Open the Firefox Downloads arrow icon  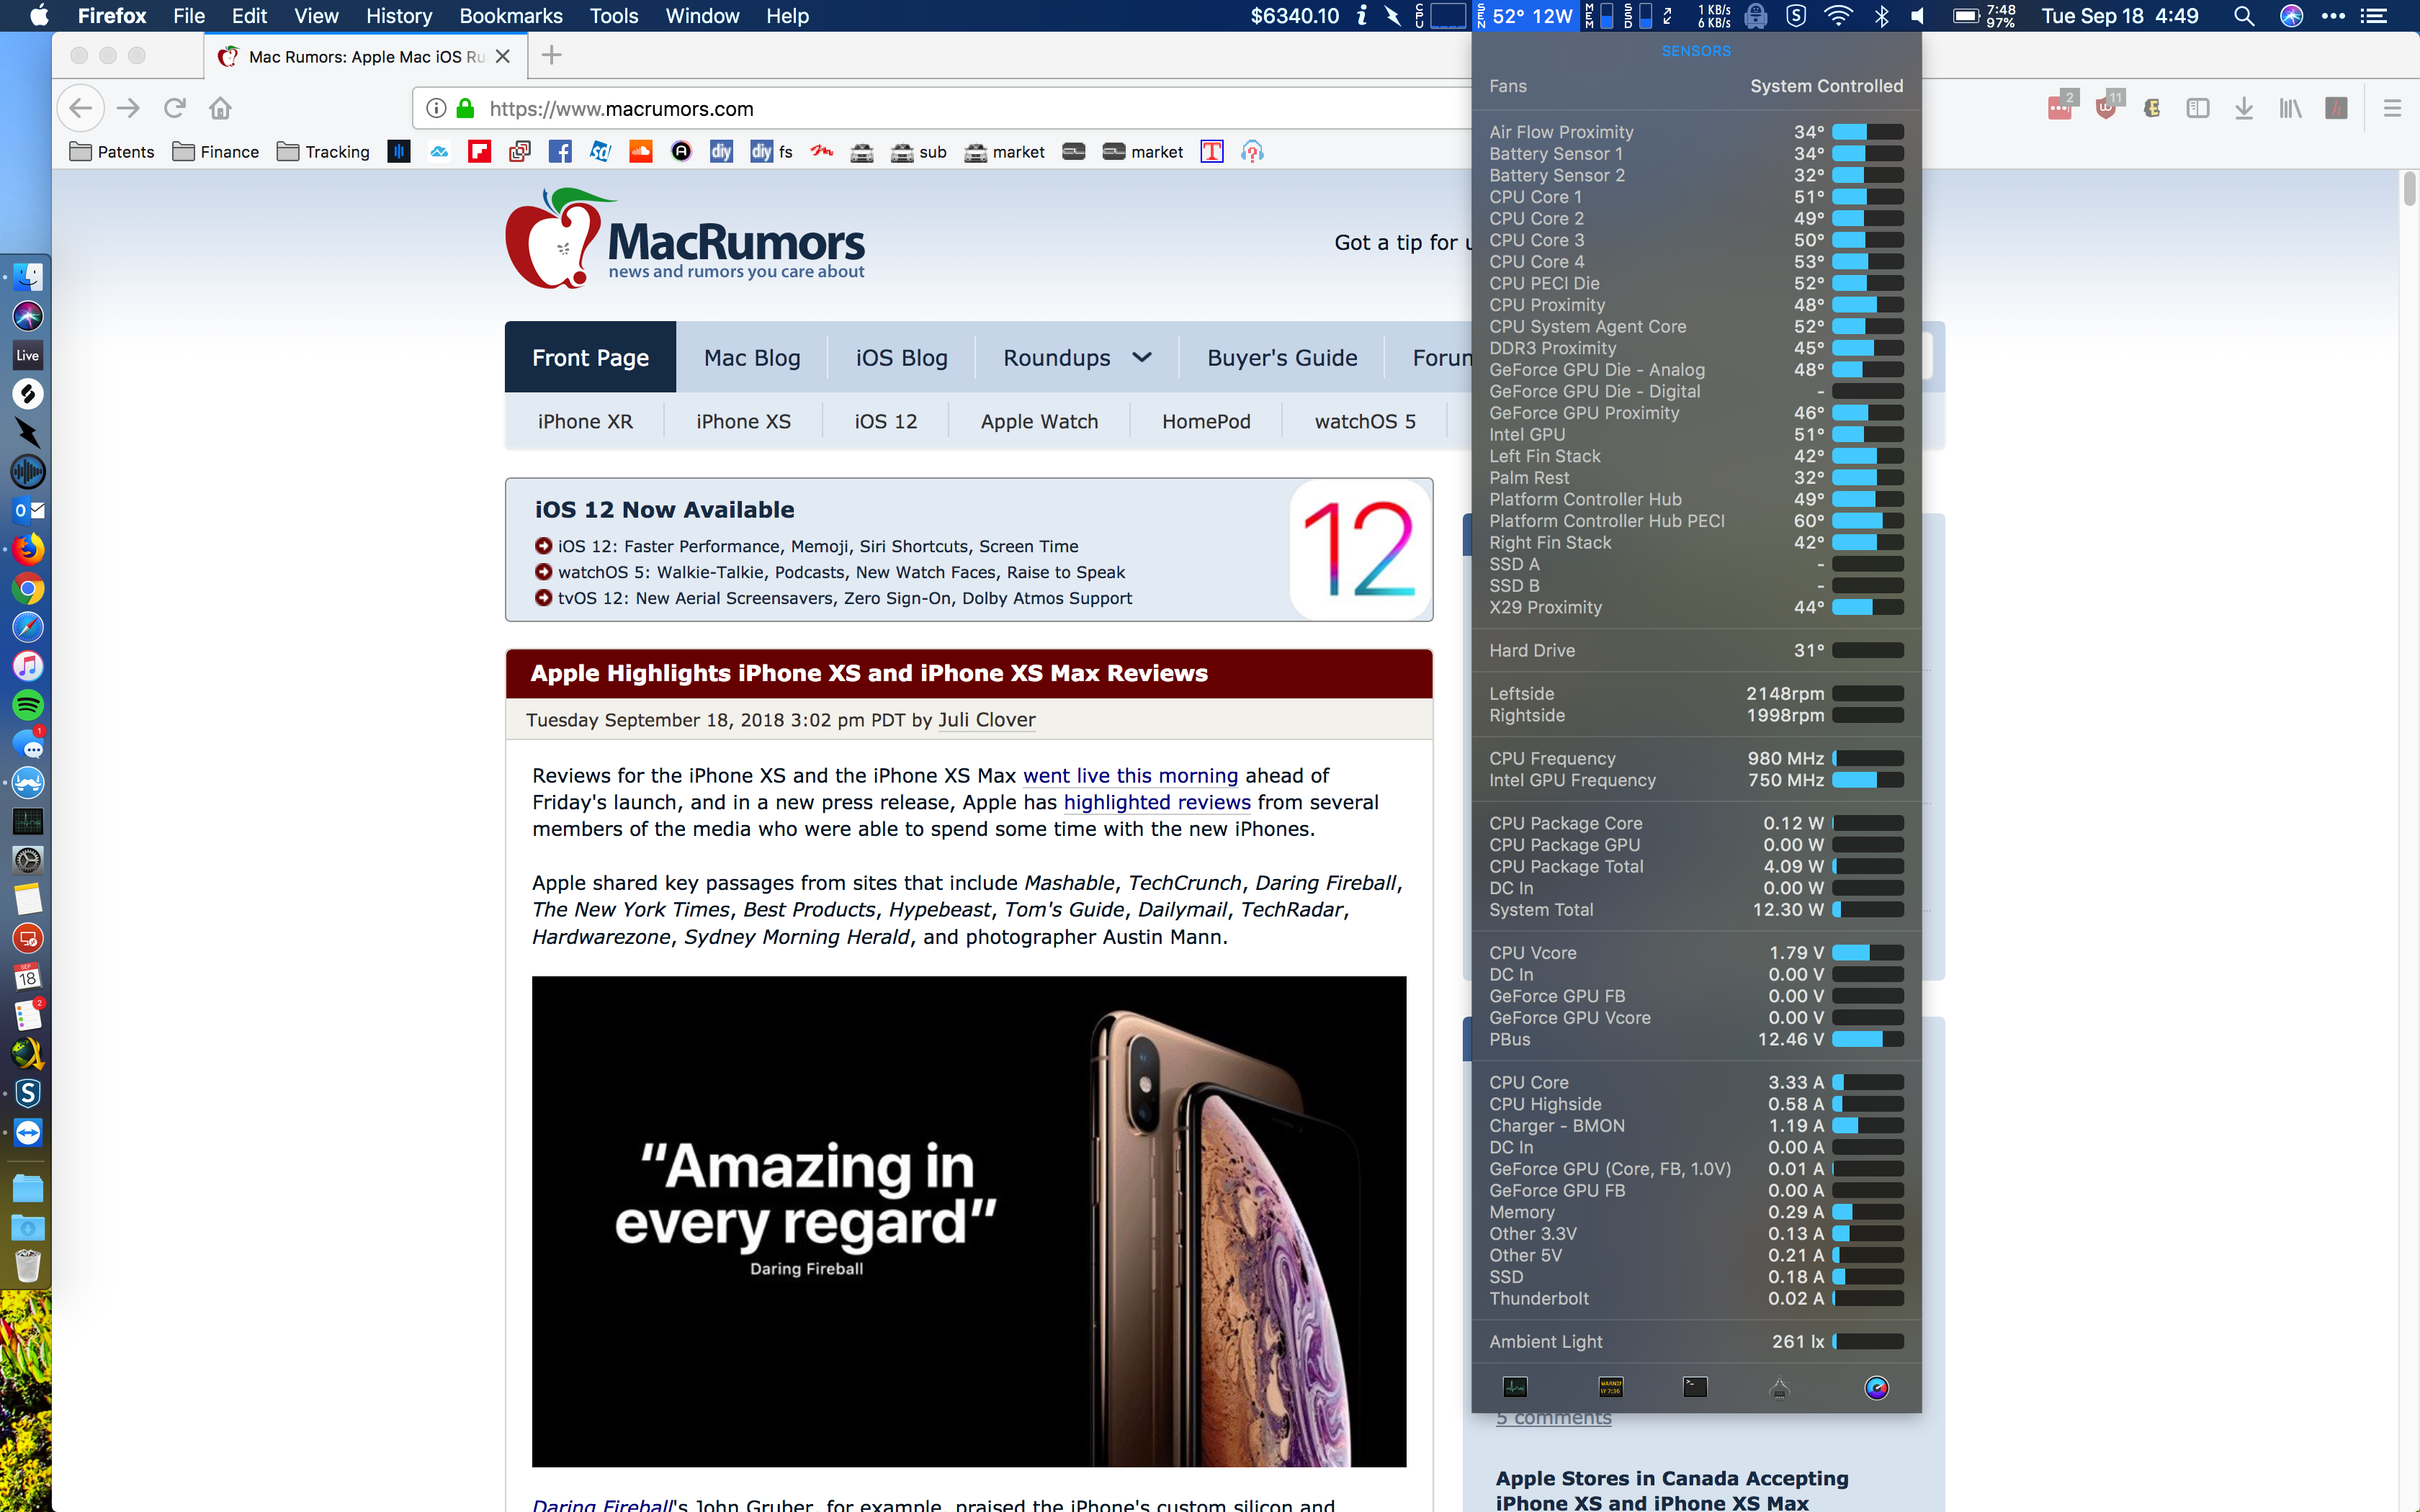tap(2244, 107)
